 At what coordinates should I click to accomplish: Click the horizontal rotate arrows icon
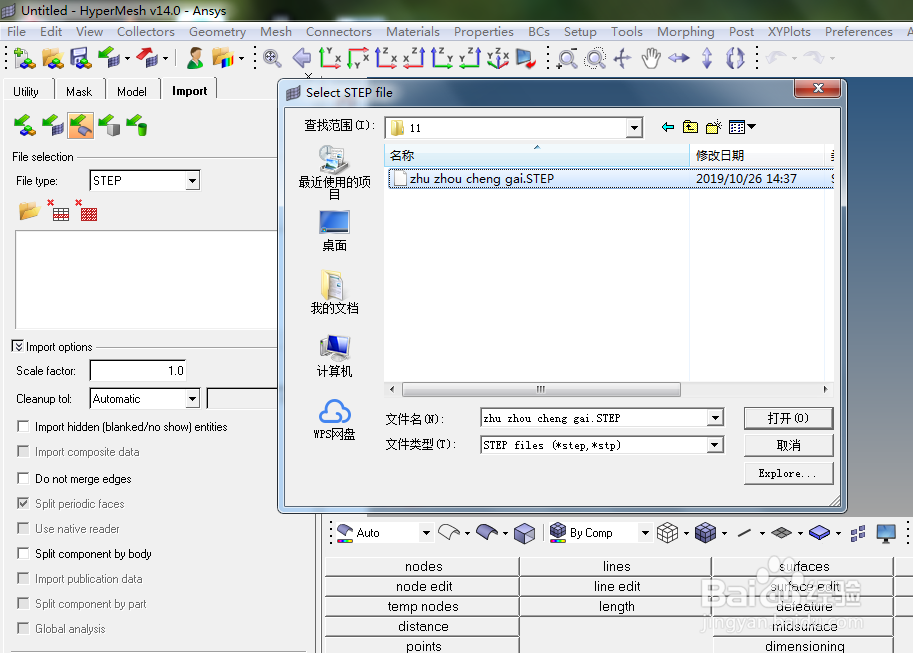pyautogui.click(x=678, y=58)
